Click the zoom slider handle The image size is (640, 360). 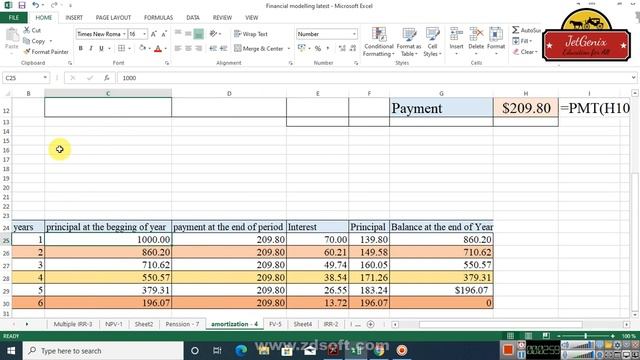585,336
